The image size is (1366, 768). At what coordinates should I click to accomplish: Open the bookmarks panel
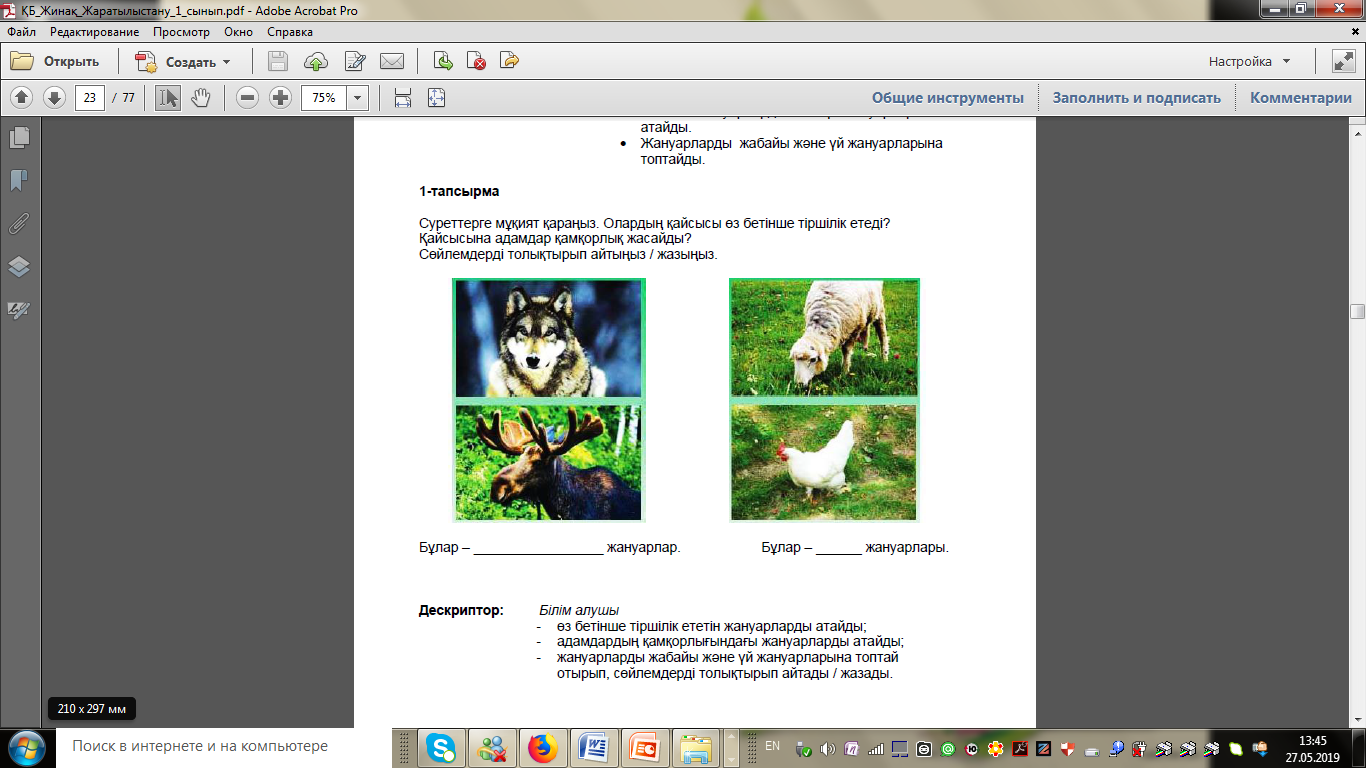pyautogui.click(x=19, y=180)
